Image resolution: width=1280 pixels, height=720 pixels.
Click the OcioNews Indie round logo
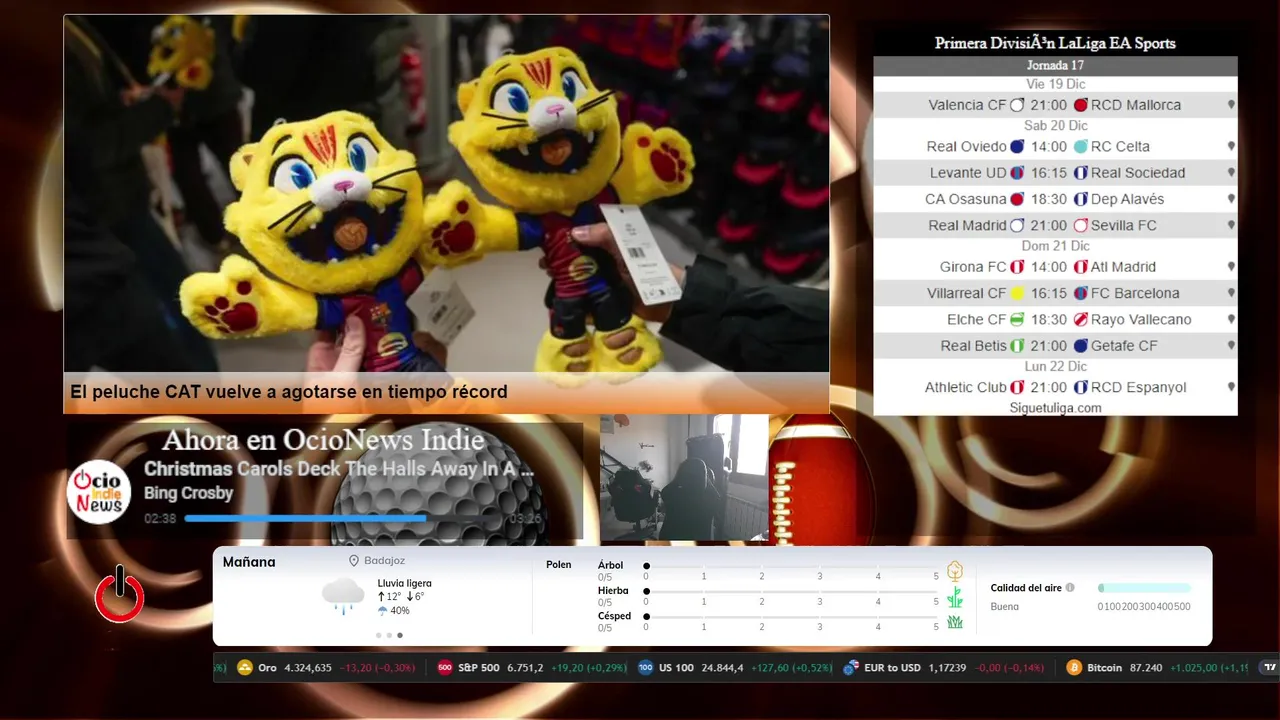99,491
